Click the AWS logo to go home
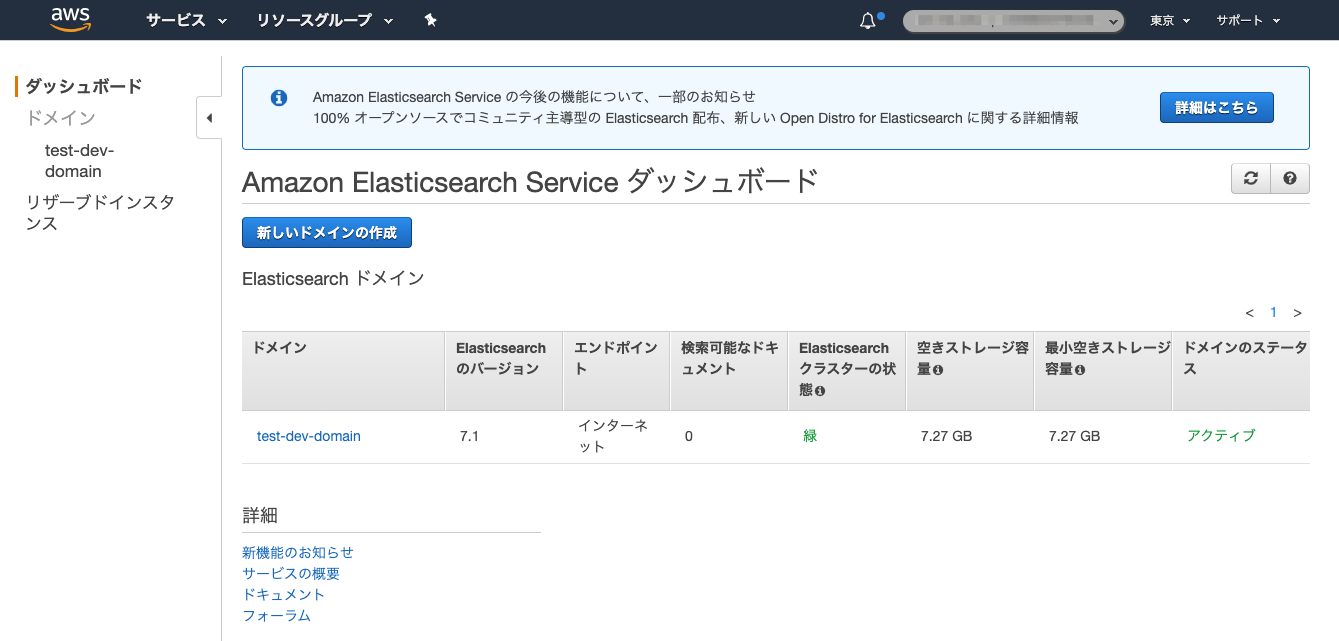1339x641 pixels. (x=70, y=19)
